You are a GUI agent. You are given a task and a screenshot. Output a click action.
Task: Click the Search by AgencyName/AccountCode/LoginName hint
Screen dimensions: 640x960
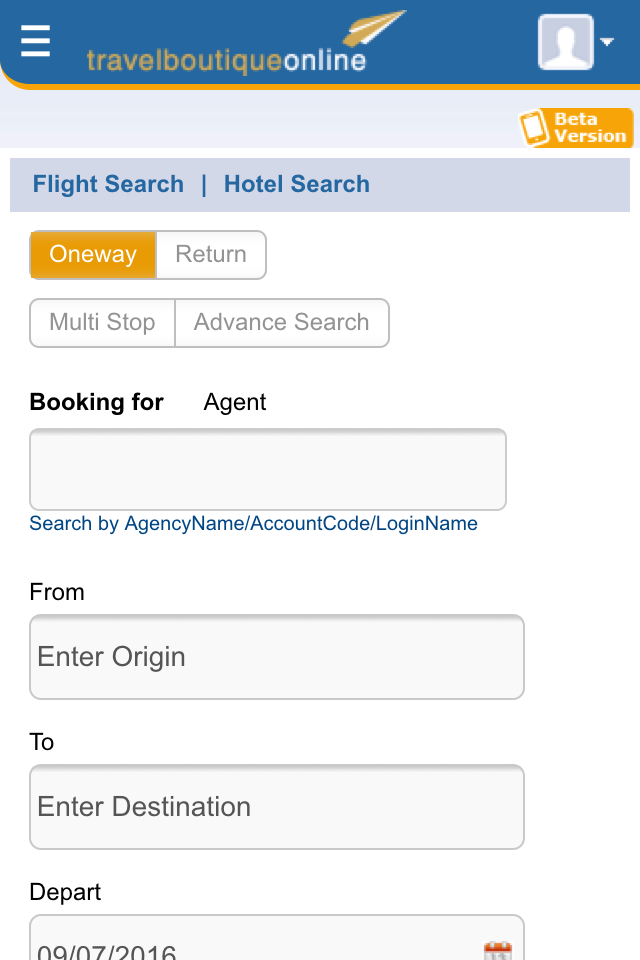pos(254,524)
